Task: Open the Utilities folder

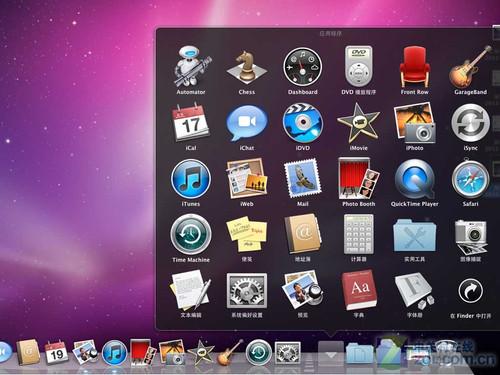Action: [x=414, y=235]
